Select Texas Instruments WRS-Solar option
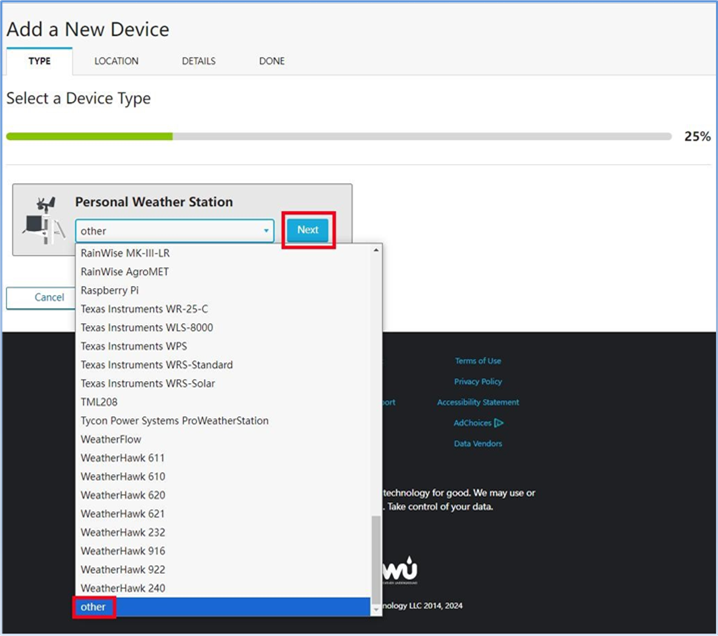This screenshot has width=718, height=636. 223,384
